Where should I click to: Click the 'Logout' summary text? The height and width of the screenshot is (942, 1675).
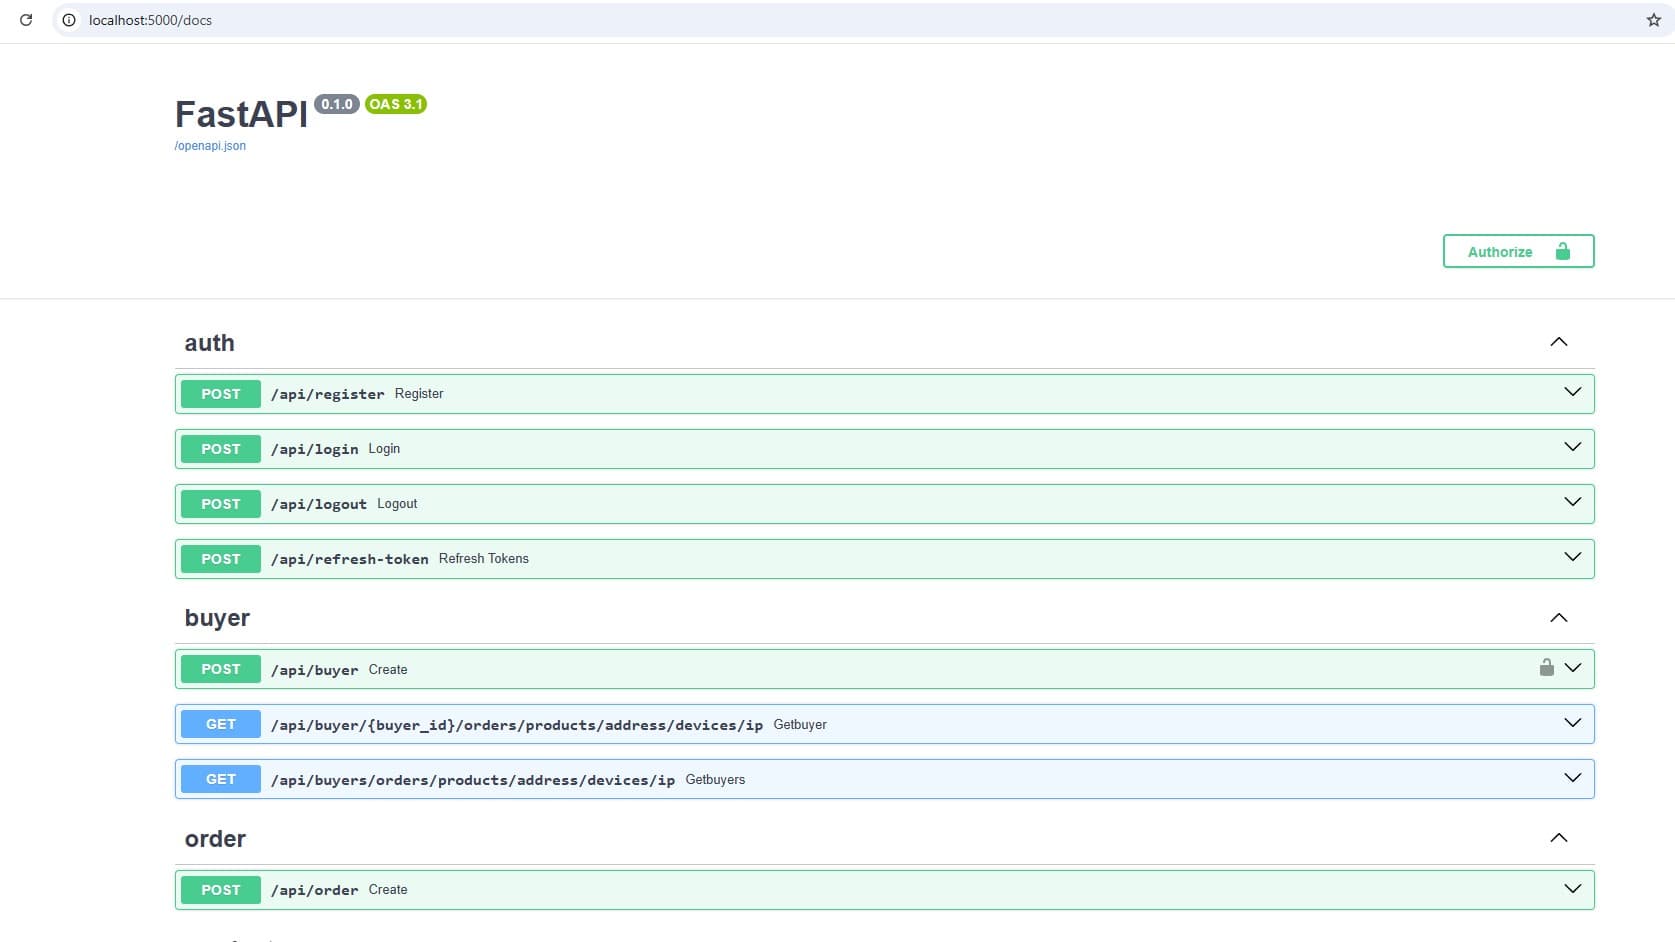(x=397, y=504)
